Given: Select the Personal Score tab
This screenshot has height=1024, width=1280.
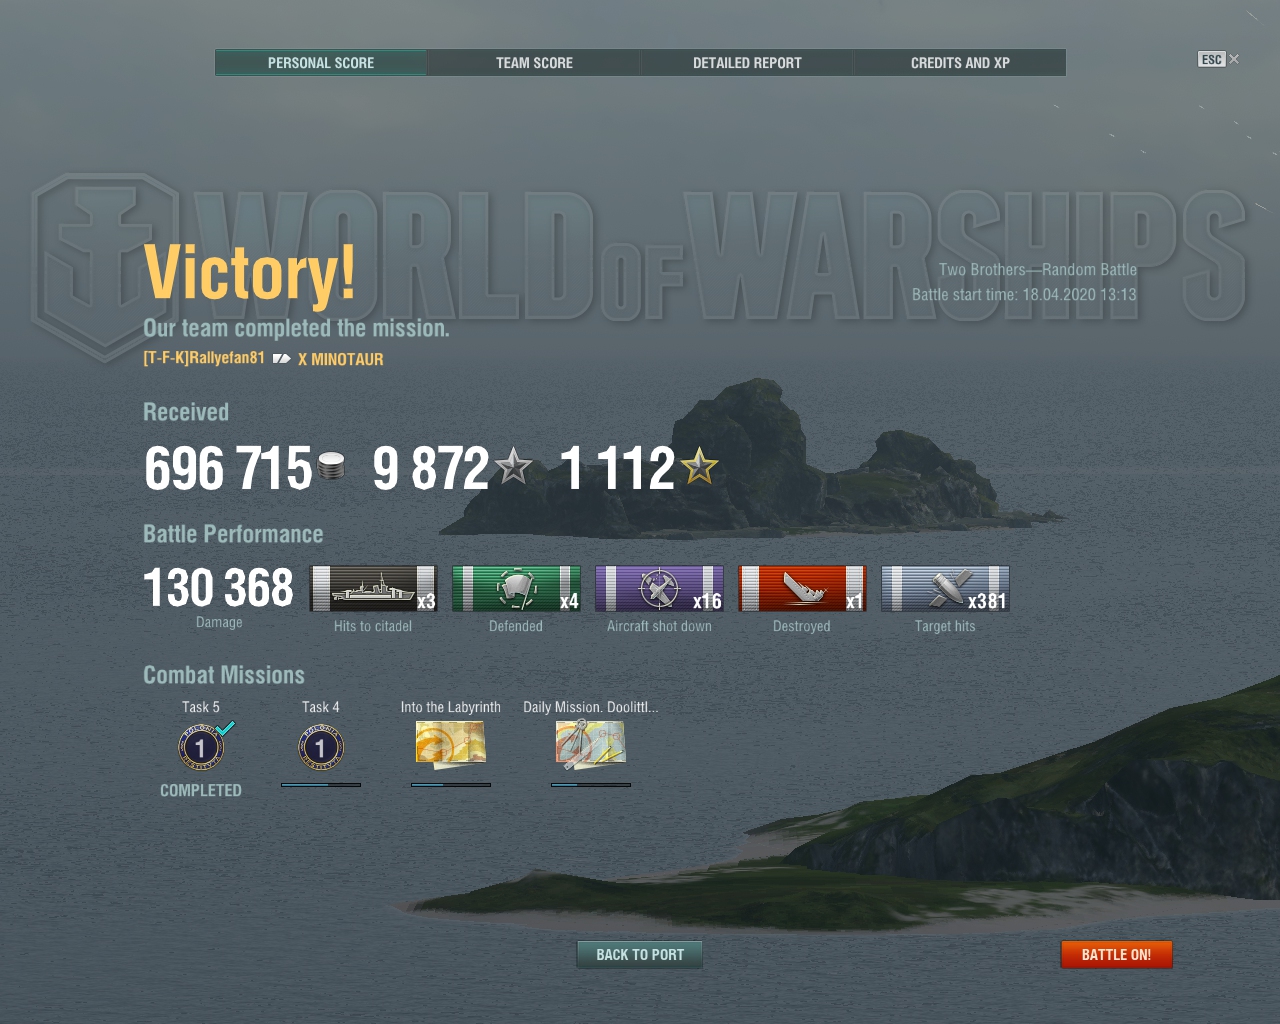Looking at the screenshot, I should pos(321,62).
